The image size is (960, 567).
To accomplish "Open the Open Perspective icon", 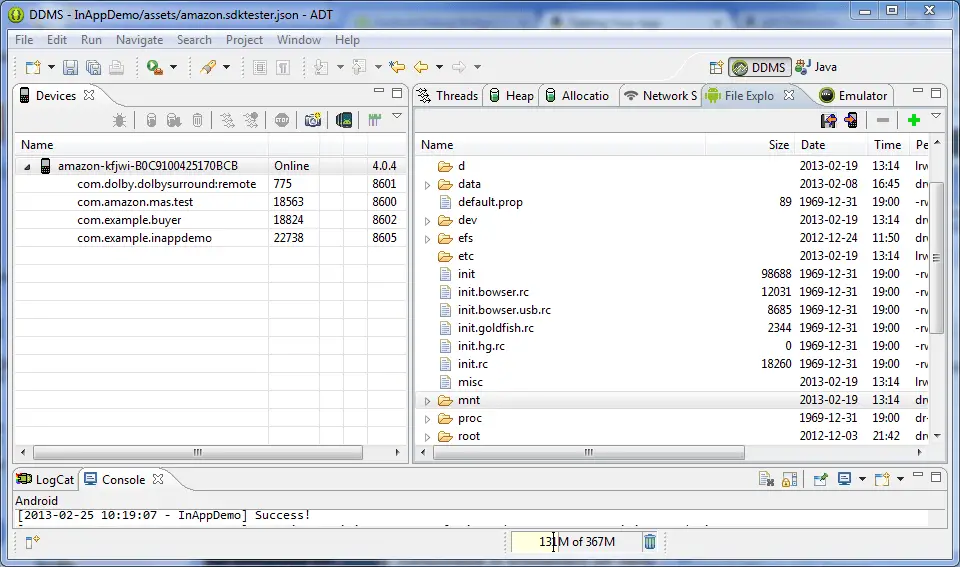I will pyautogui.click(x=716, y=67).
